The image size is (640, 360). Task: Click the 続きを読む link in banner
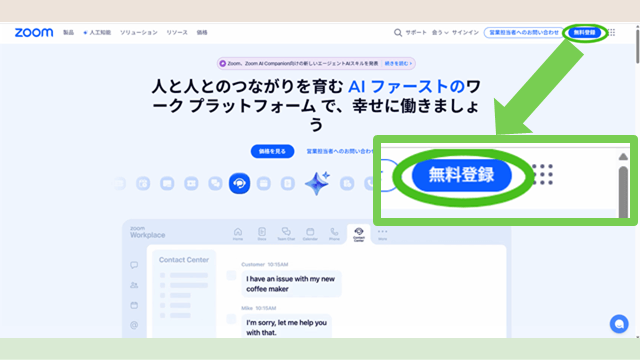point(398,64)
